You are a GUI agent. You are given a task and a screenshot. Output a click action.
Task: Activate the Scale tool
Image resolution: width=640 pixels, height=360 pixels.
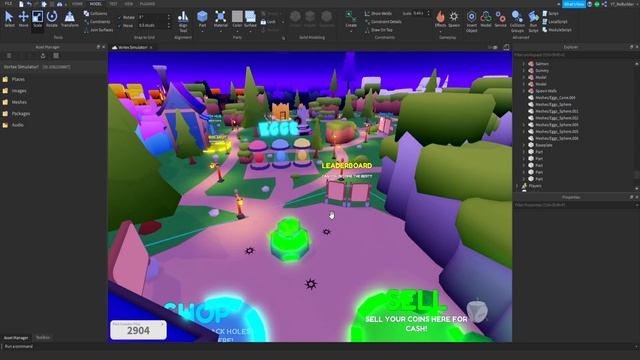click(x=38, y=19)
